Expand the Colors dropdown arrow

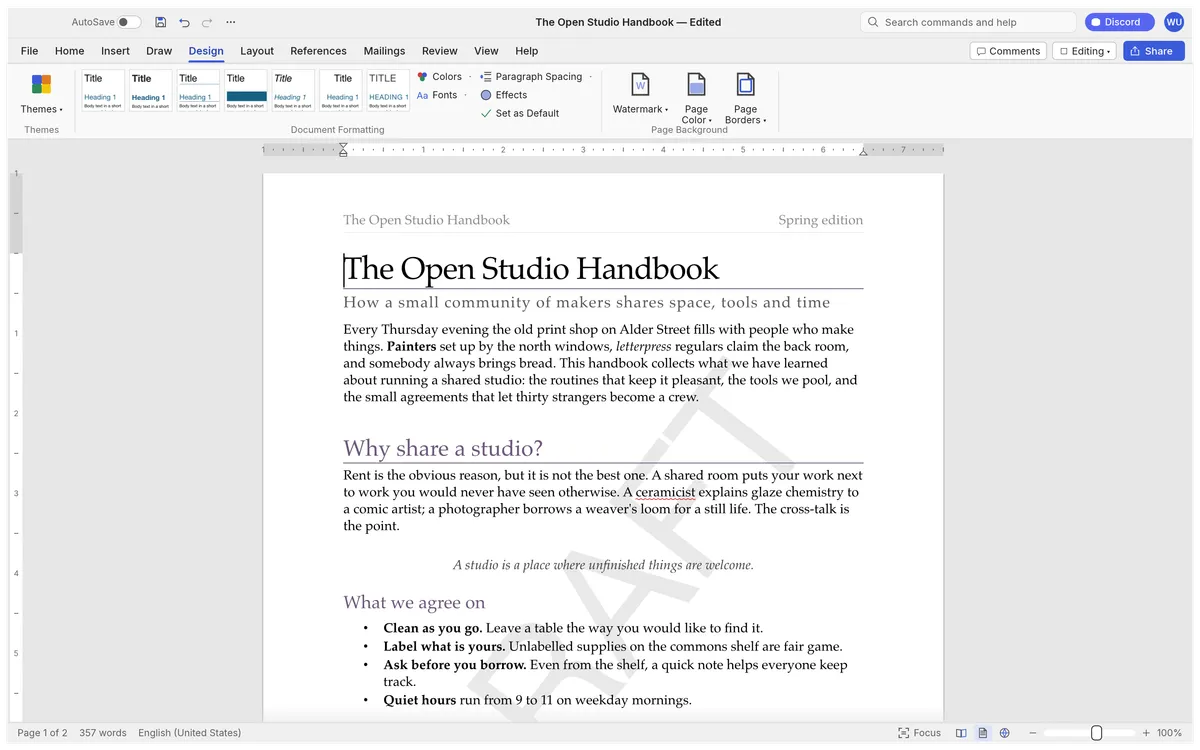click(x=470, y=77)
